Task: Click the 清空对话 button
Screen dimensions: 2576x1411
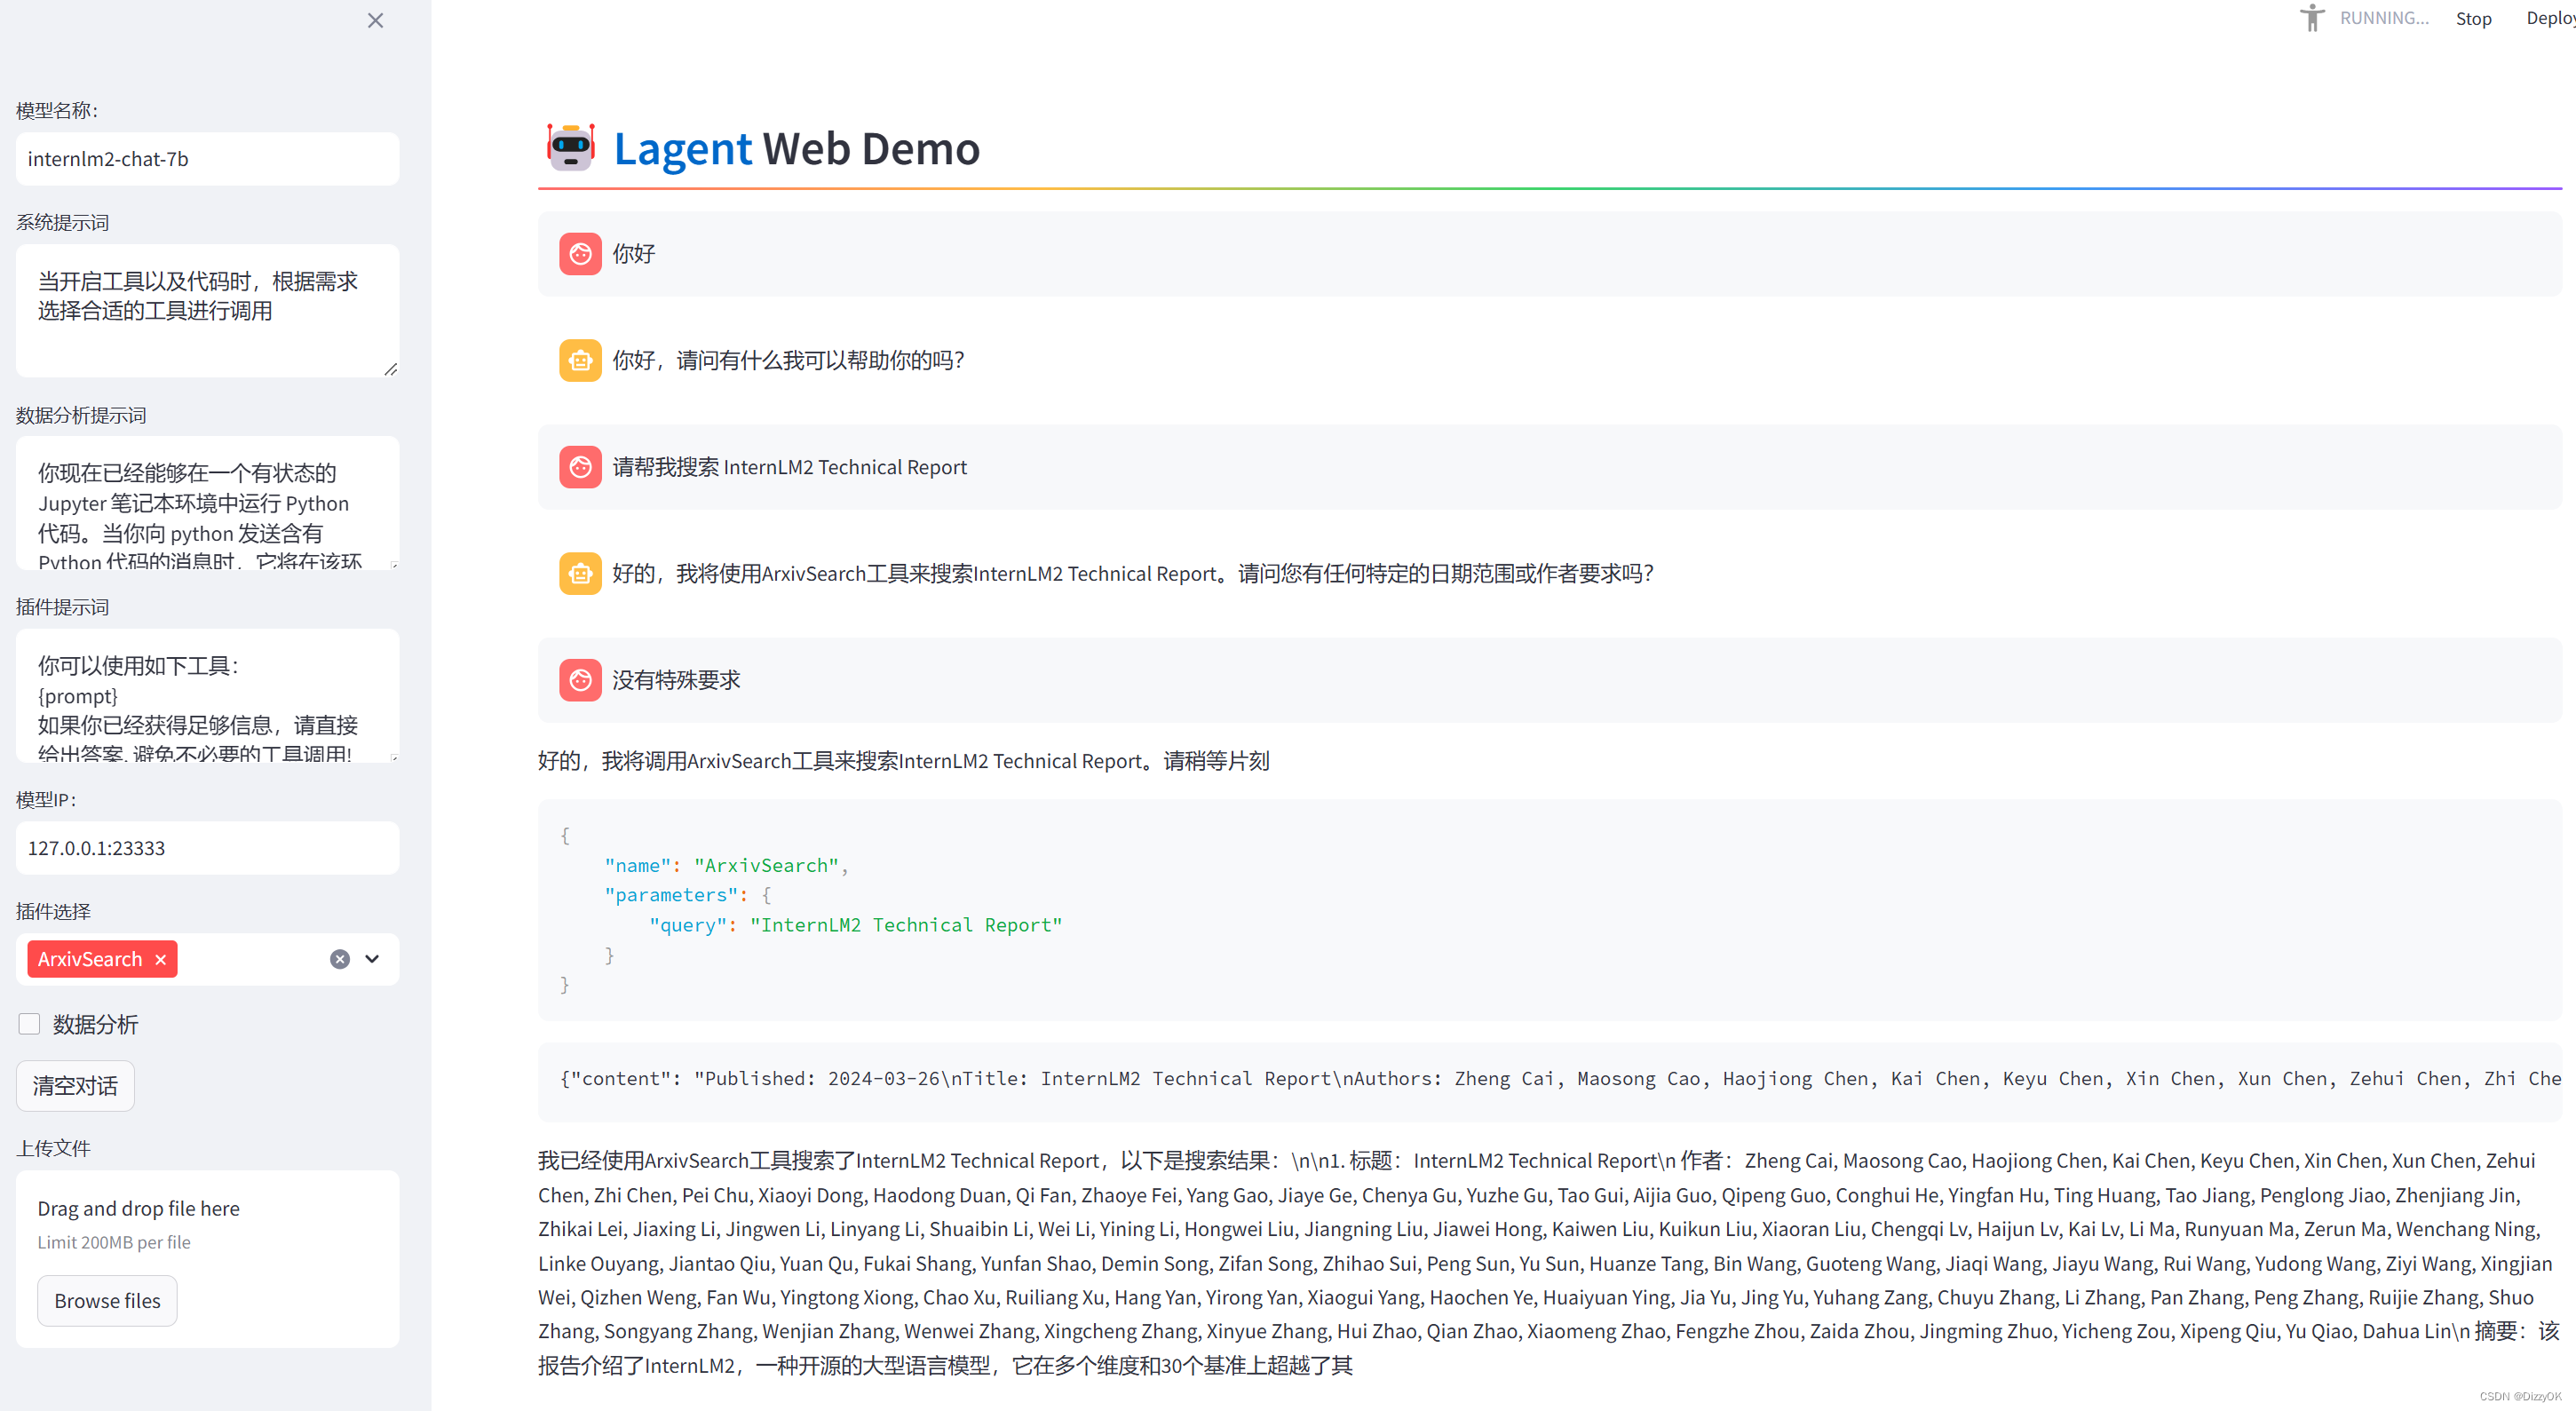Action: click(75, 1085)
